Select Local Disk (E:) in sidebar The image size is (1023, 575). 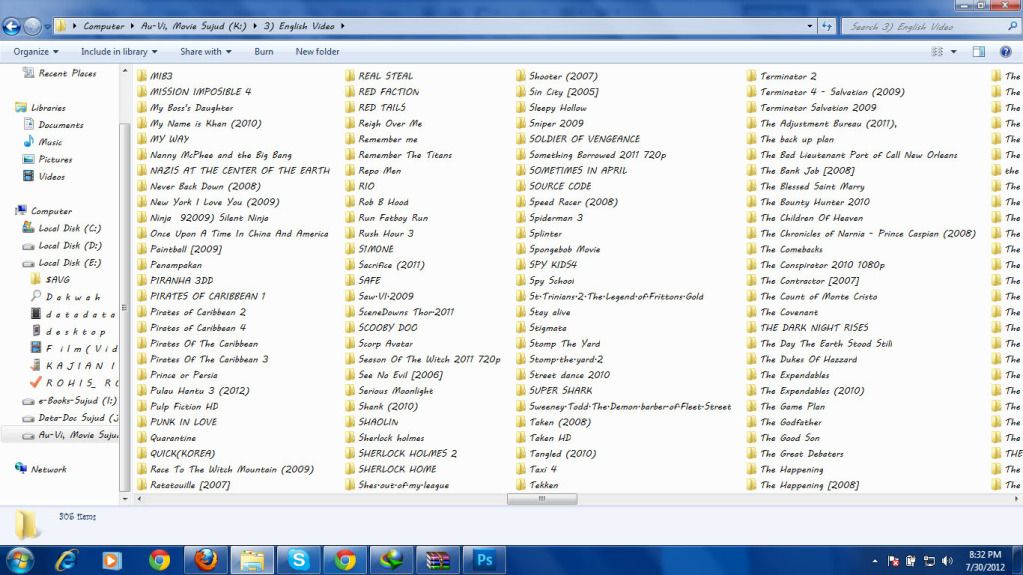click(x=69, y=262)
